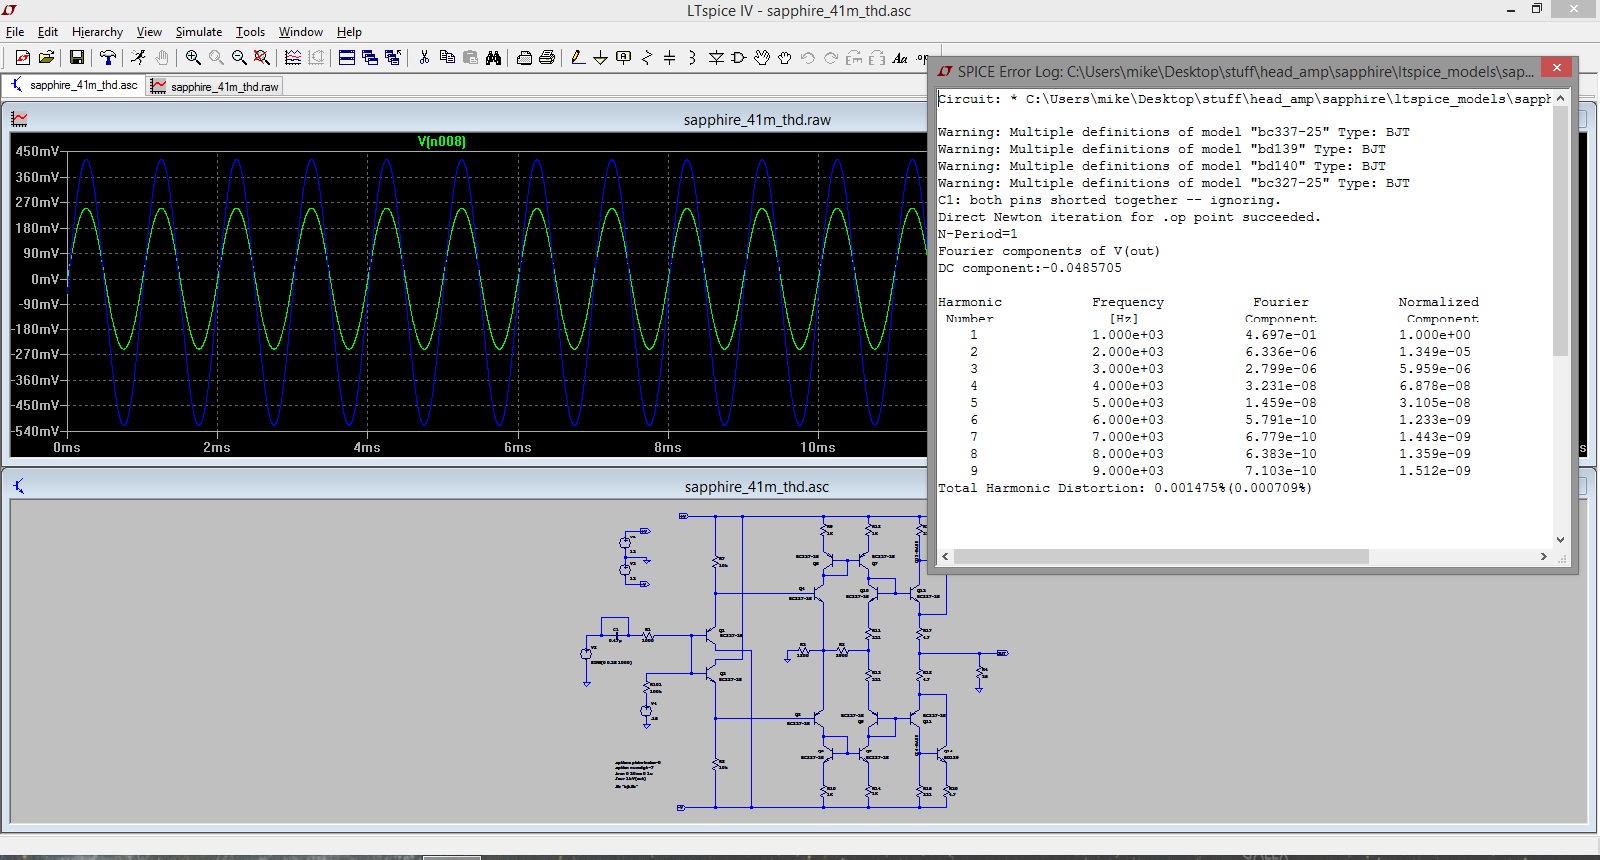Cascade windows toolbar icon
Screen dimensions: 1600x860
click(x=370, y=58)
